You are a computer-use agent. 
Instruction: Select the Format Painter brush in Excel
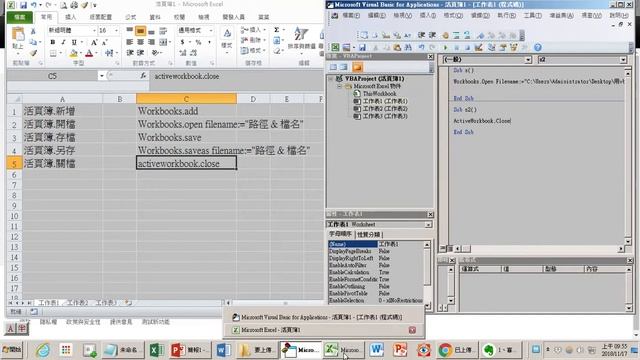33,53
